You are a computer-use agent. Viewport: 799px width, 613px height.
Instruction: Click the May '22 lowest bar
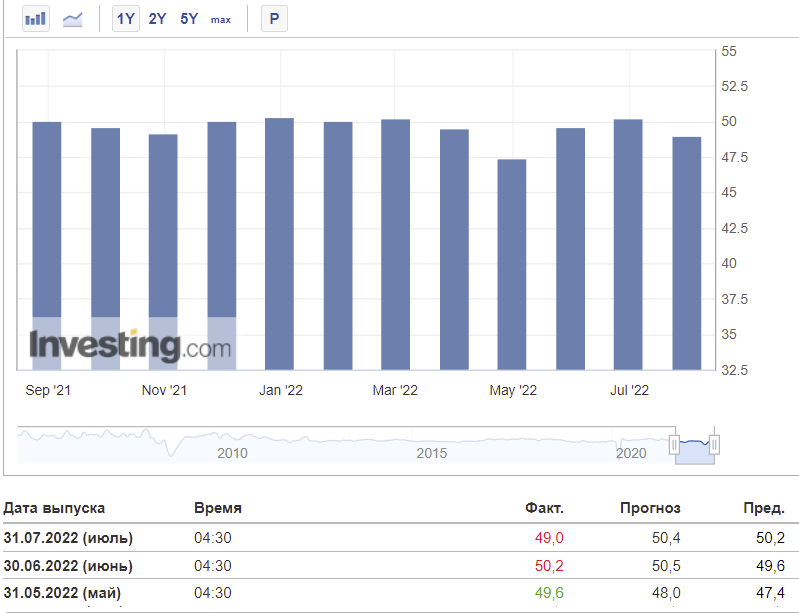(x=512, y=264)
